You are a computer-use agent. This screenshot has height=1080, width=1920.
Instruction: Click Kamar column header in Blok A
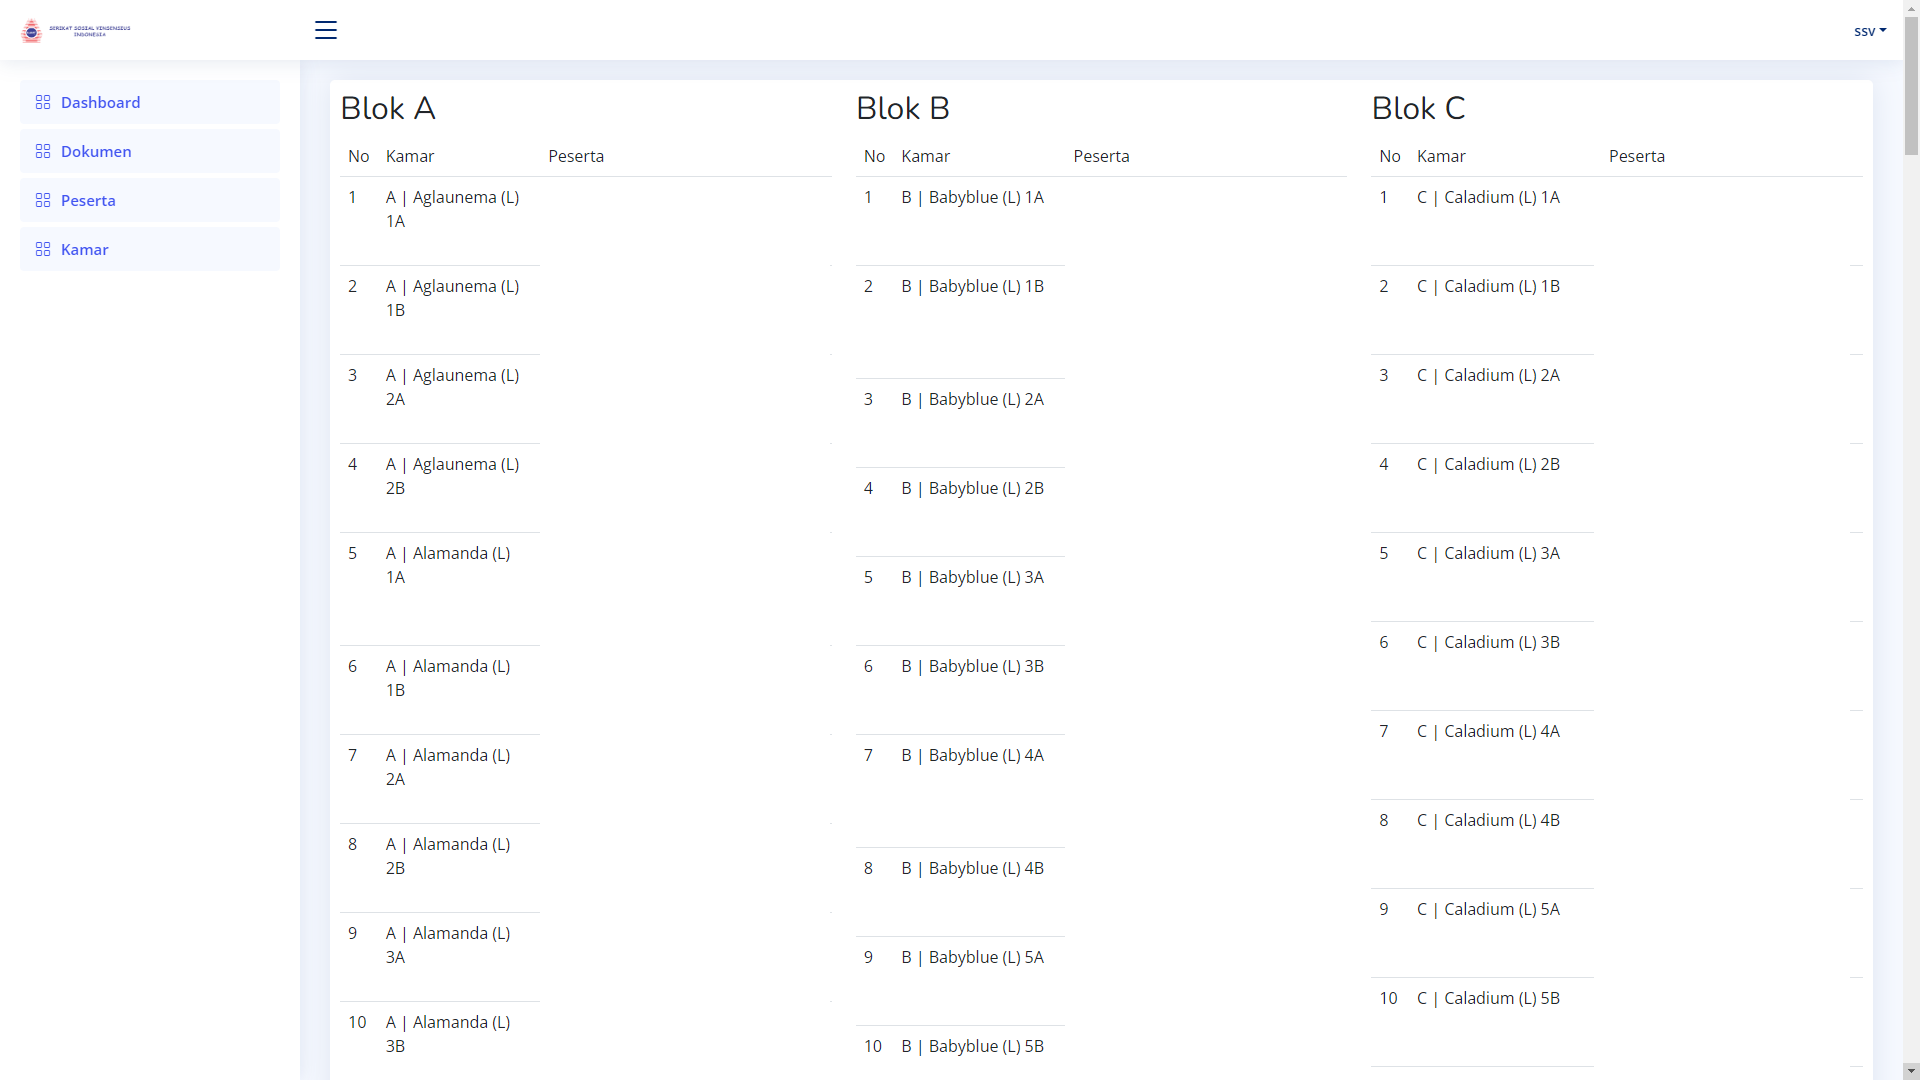[x=410, y=156]
